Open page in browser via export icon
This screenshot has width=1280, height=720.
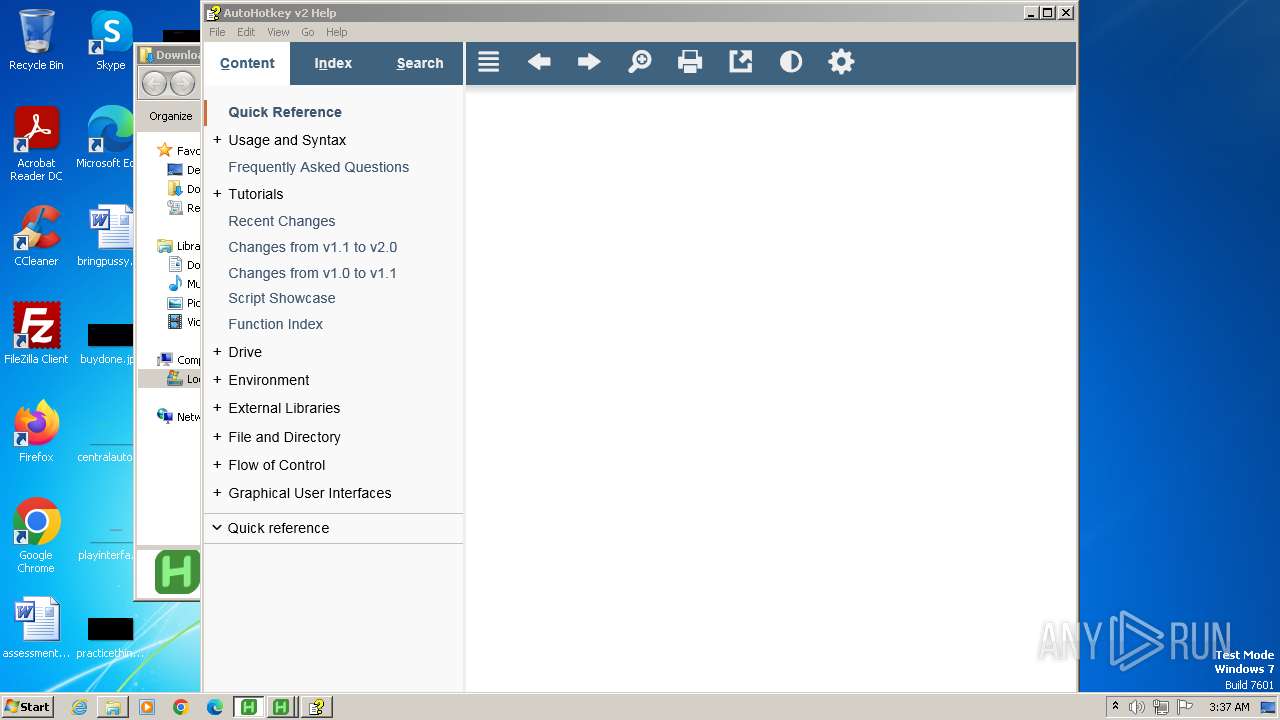click(x=740, y=62)
